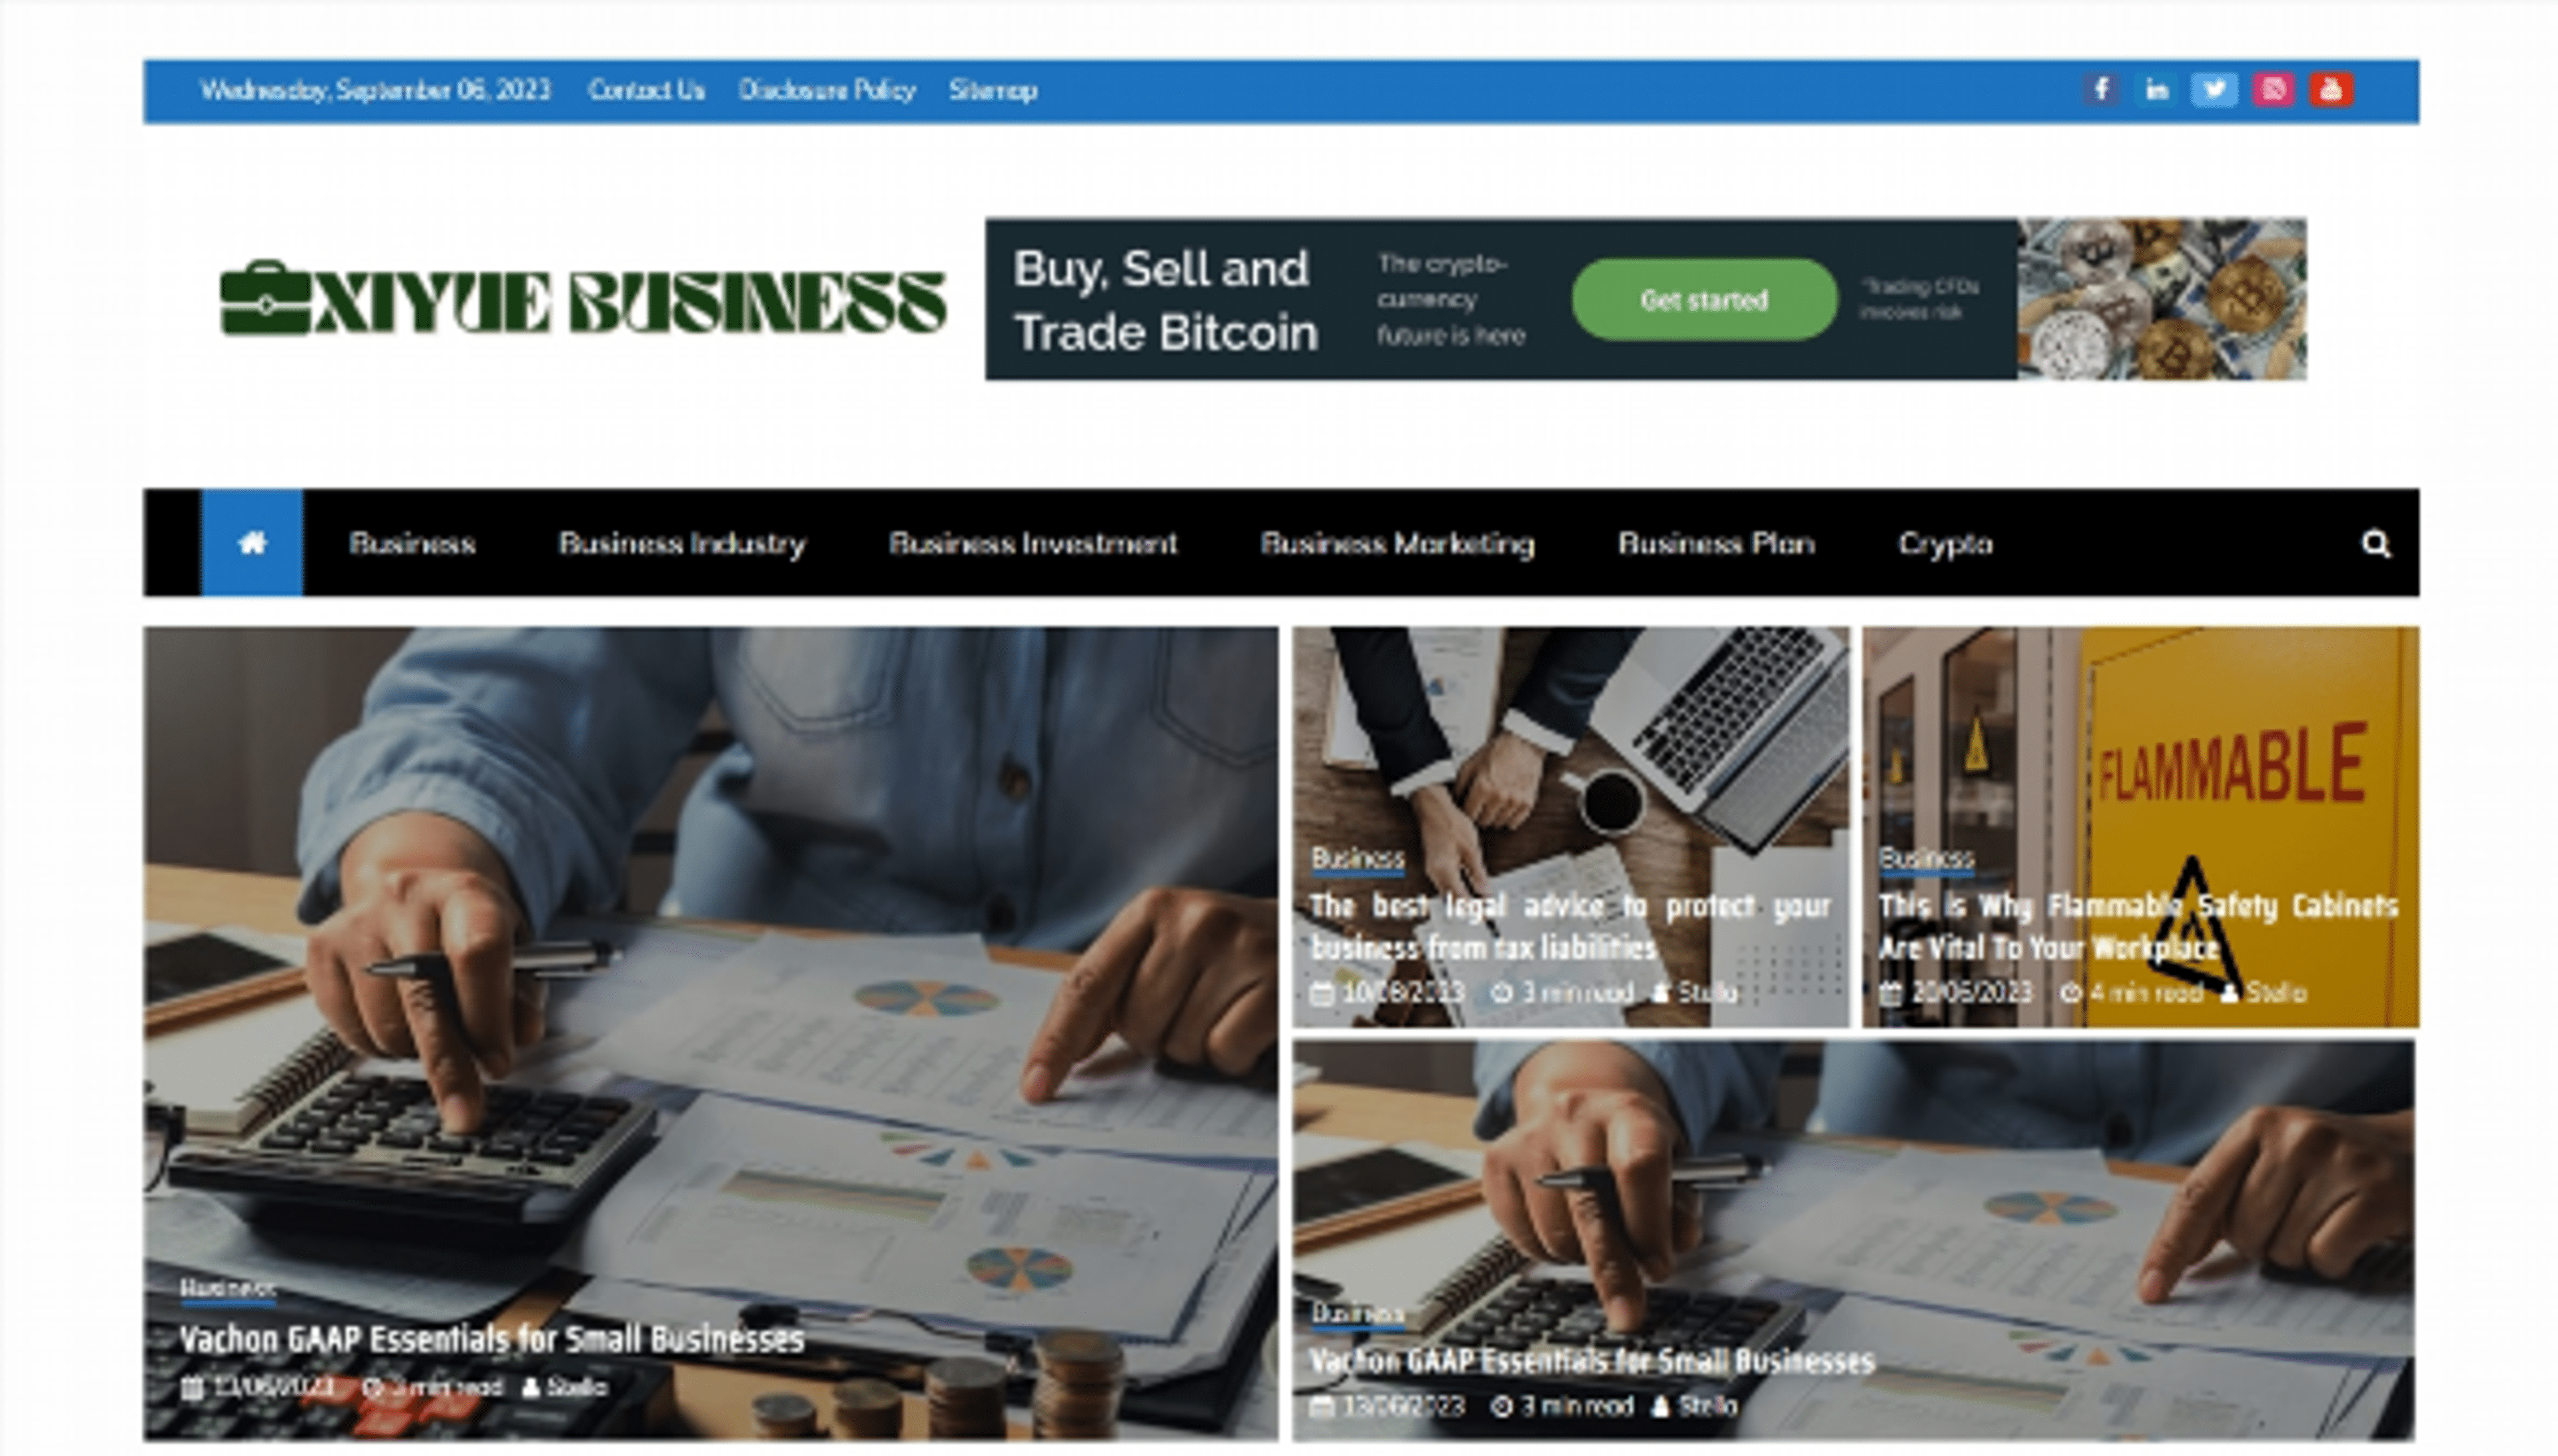Click the Contact Us link
This screenshot has height=1456, width=2558.
[646, 90]
